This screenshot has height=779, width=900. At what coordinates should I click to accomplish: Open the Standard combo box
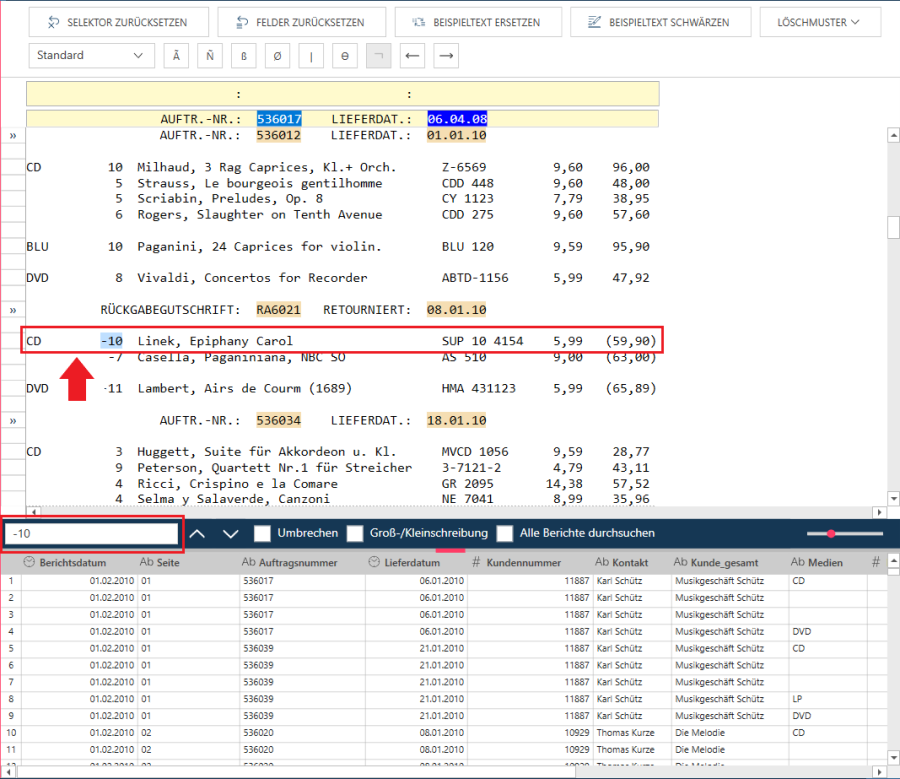[x=90, y=56]
